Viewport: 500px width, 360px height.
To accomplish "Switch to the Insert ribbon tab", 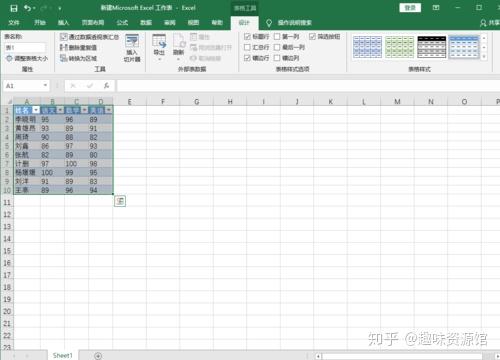I will coord(63,22).
